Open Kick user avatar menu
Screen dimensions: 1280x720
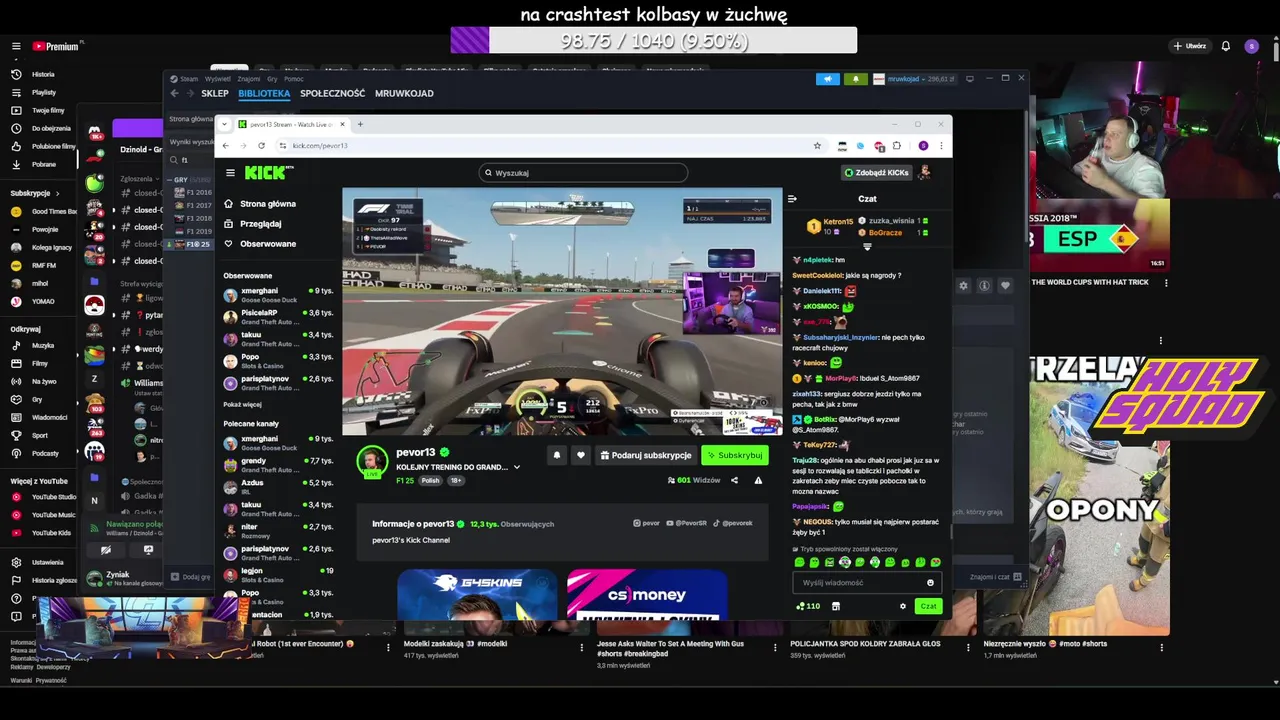click(x=925, y=173)
